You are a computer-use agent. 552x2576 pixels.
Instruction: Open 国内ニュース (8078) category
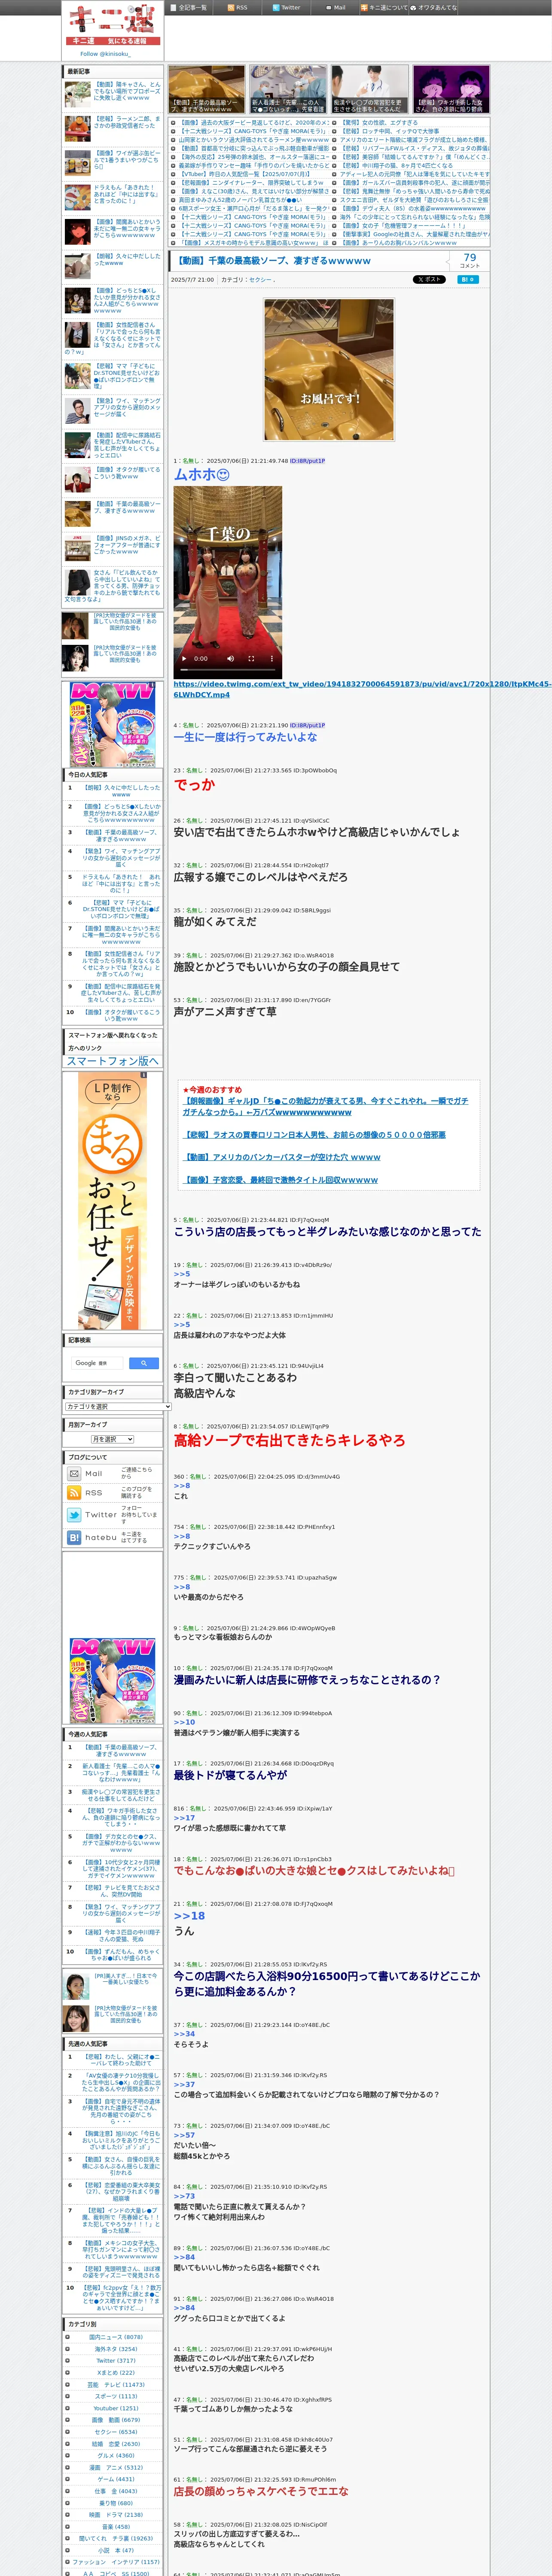coord(116,2337)
